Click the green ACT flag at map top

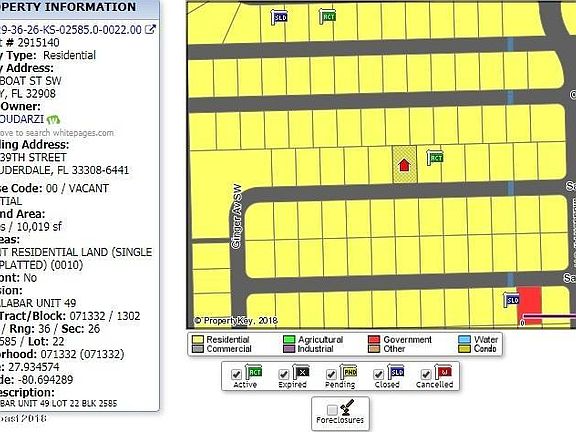tap(327, 17)
